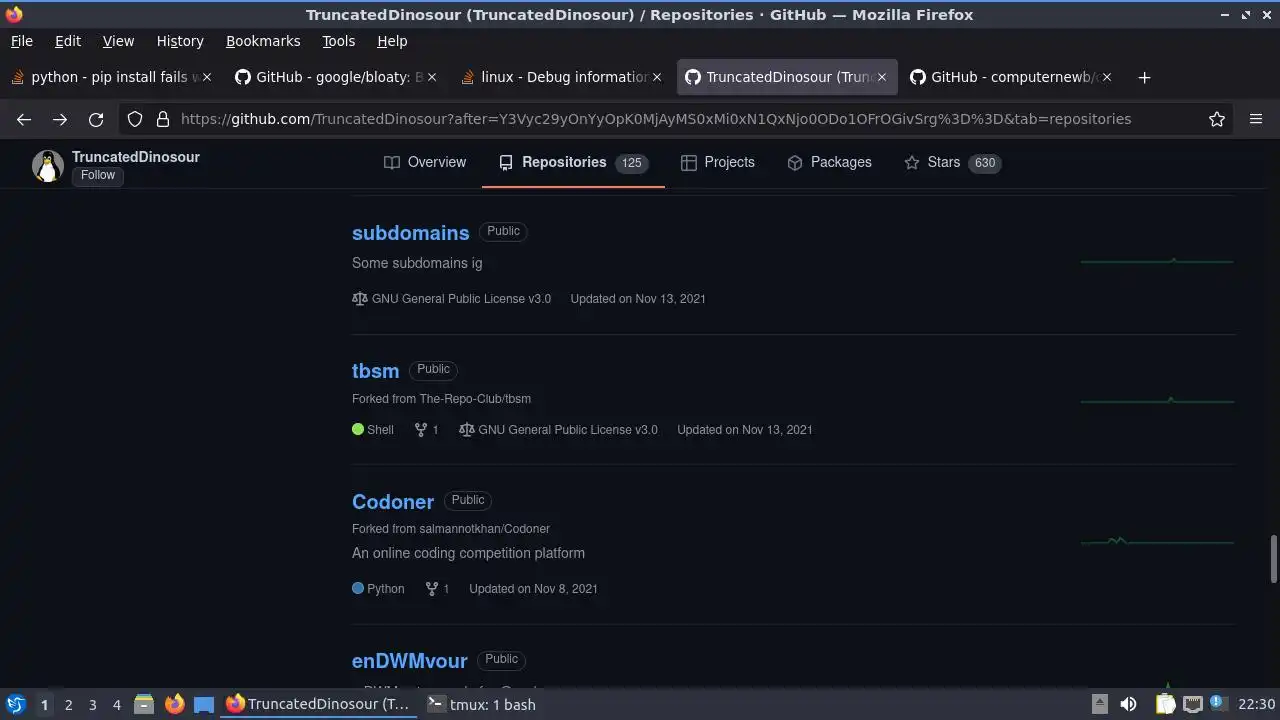Click the subdomains license scale icon
1280x720 pixels.
point(360,298)
